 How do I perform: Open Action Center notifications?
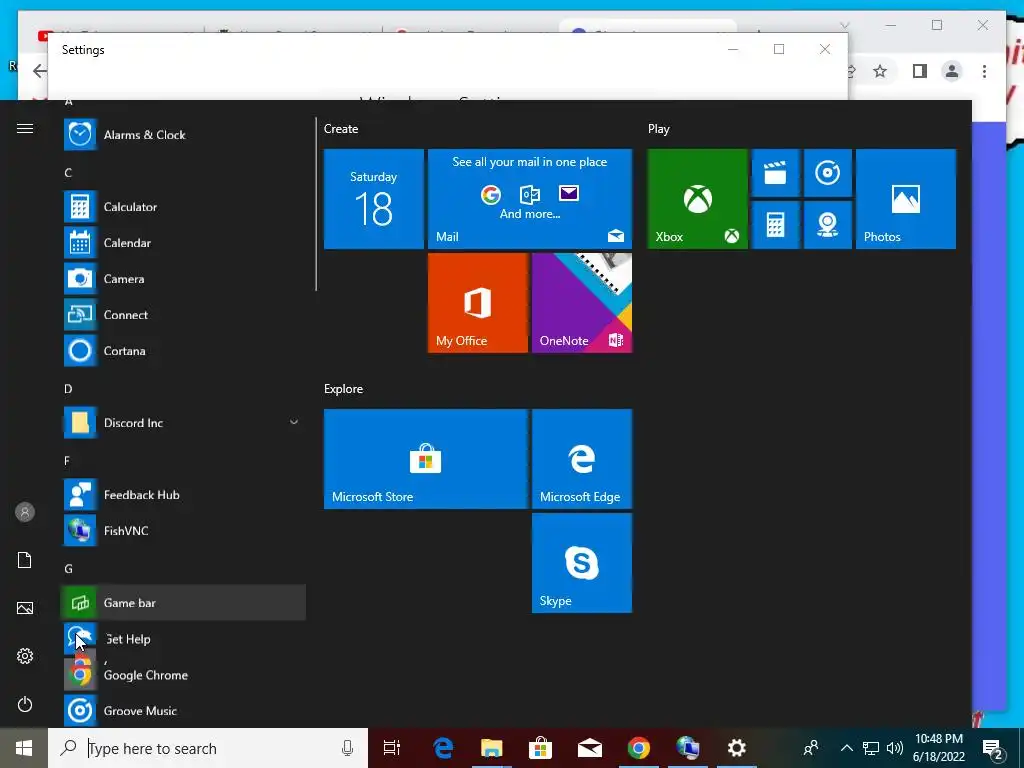coord(993,748)
